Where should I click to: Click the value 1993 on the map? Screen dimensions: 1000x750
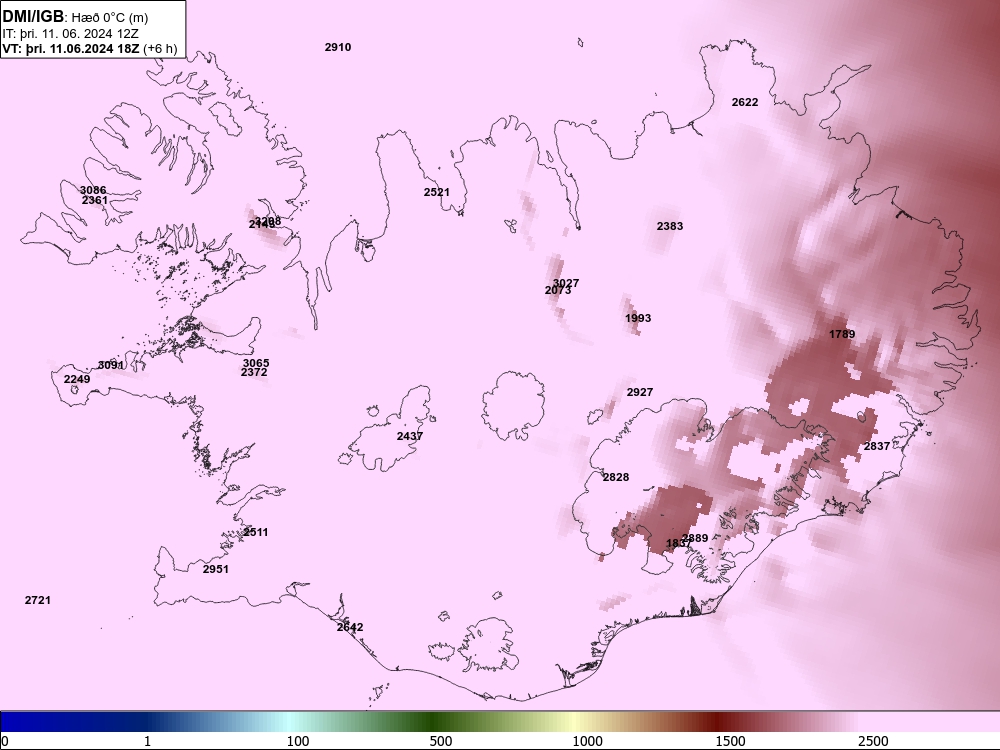pyautogui.click(x=638, y=318)
